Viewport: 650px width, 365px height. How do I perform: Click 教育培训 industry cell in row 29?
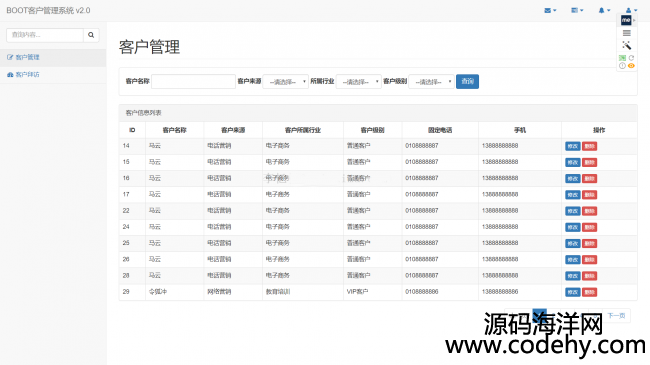pos(278,292)
